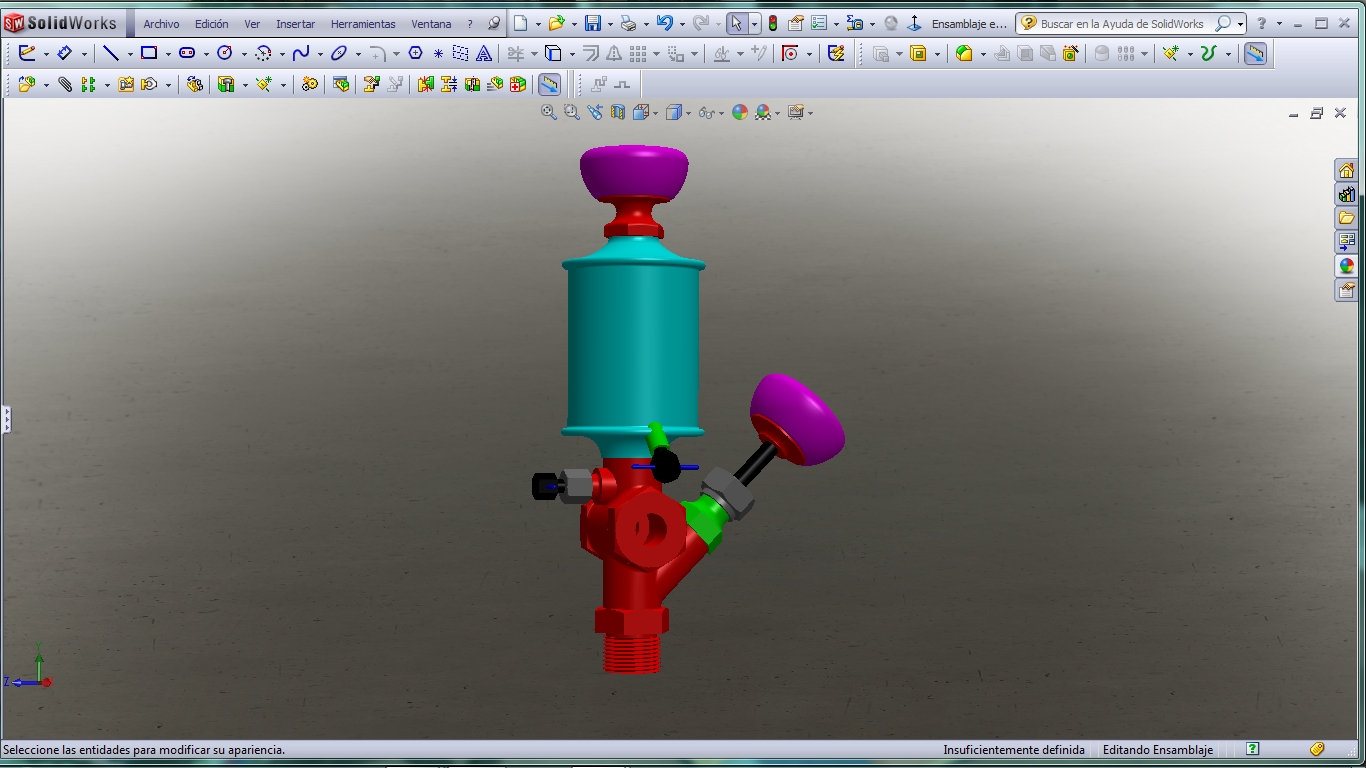Image resolution: width=1366 pixels, height=768 pixels.
Task: Expand the Spline tool dropdown arrow
Action: (x=320, y=55)
